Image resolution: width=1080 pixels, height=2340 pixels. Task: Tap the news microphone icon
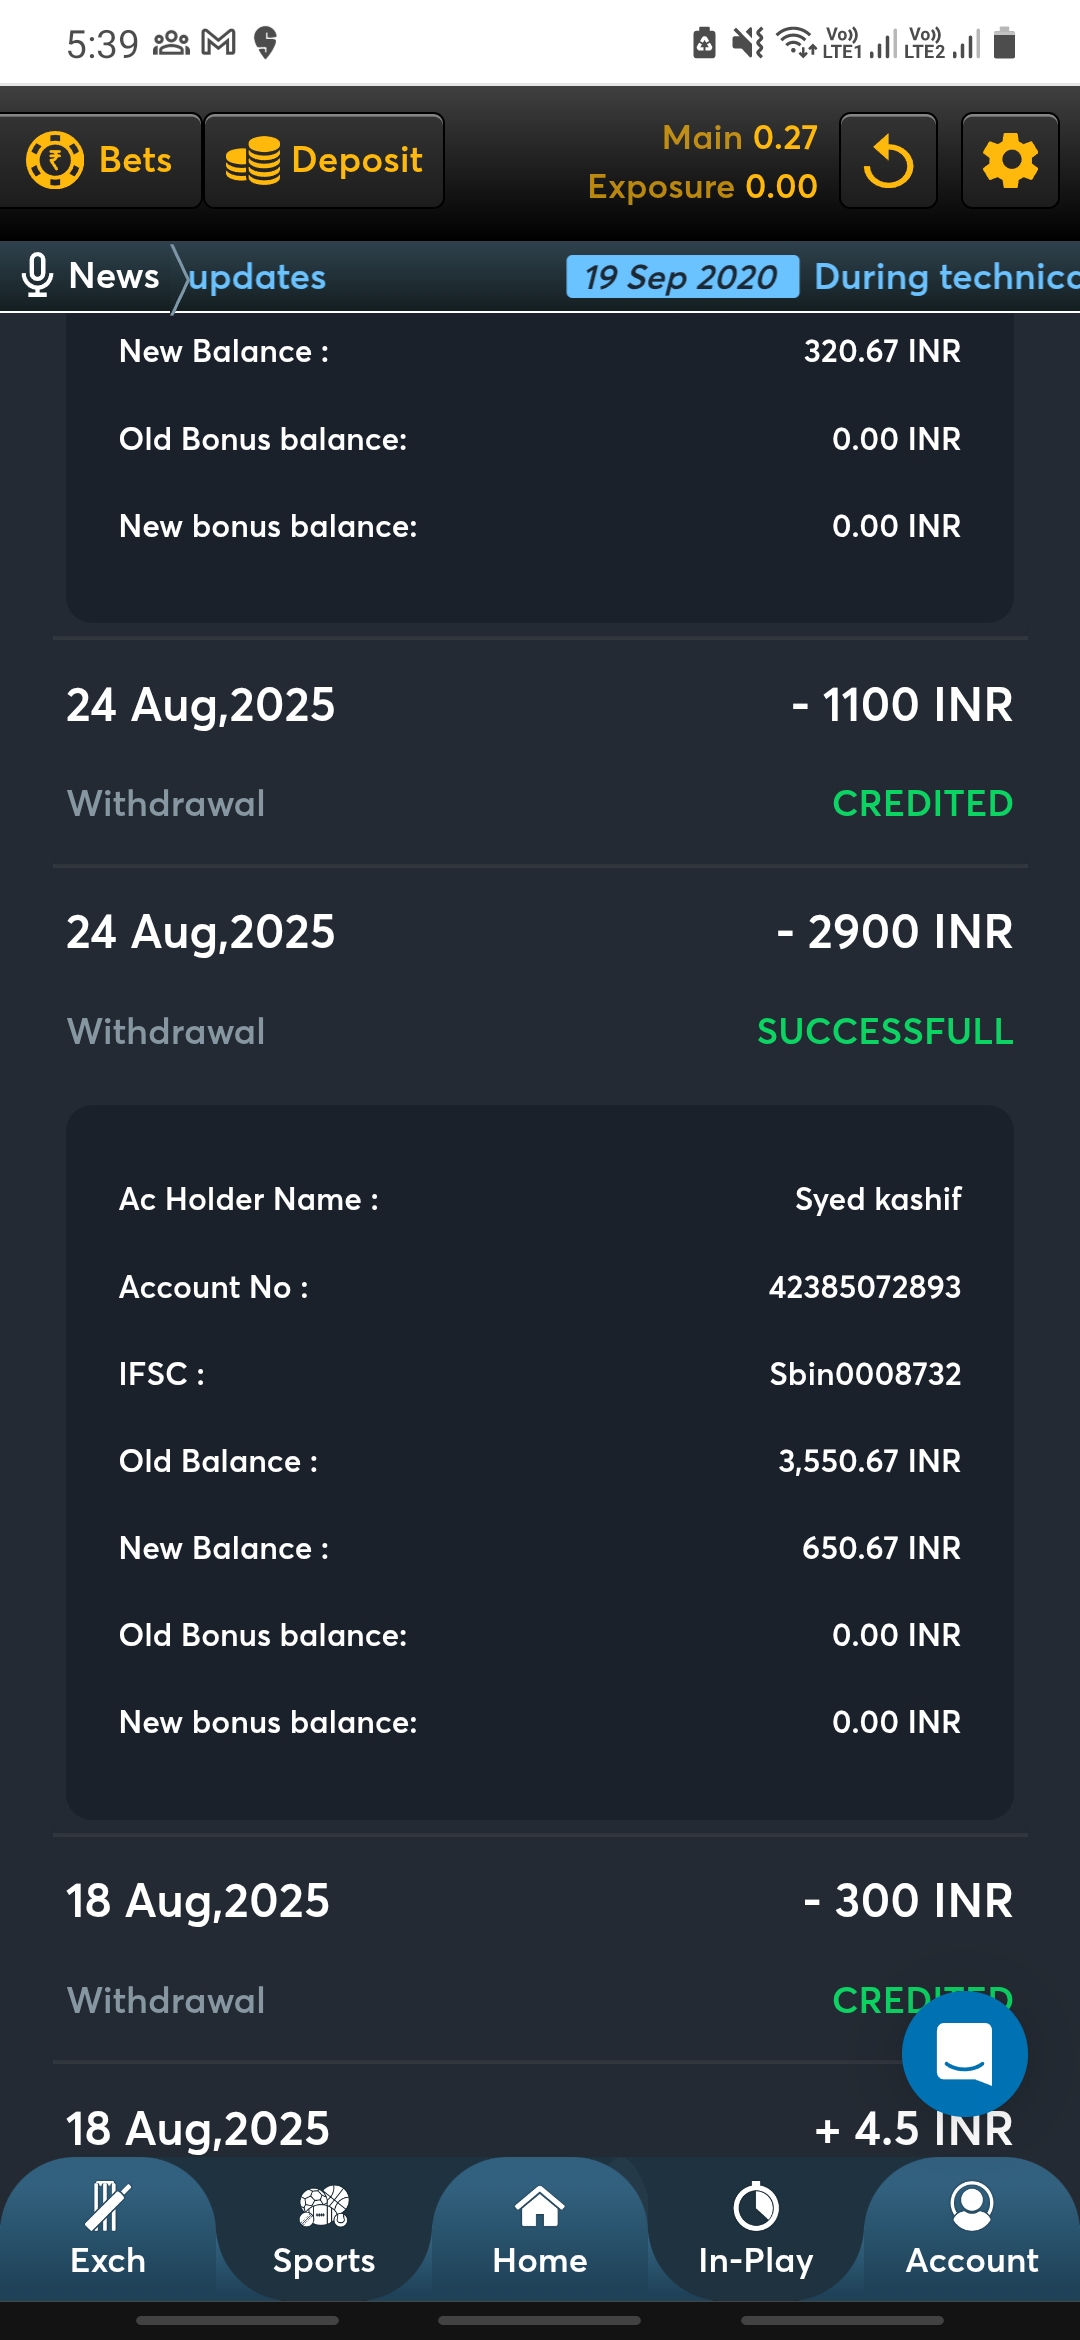[x=37, y=276]
